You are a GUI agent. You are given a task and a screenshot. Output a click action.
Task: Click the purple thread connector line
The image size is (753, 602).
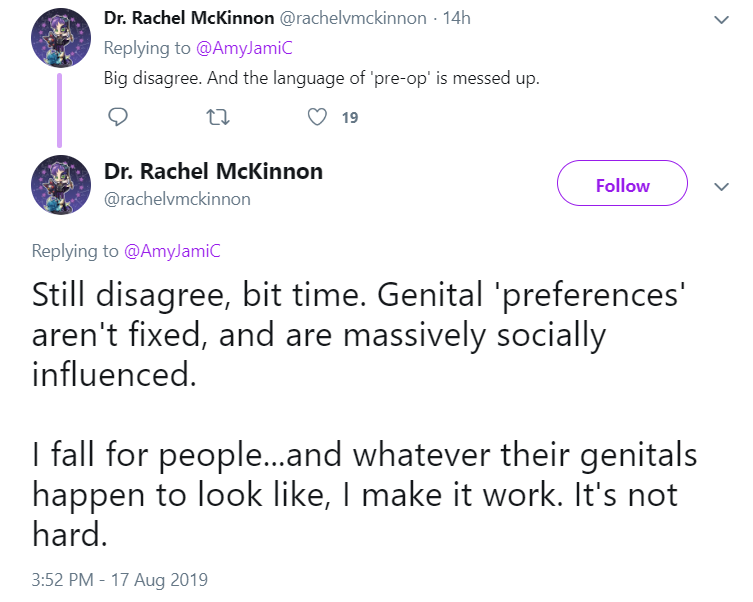point(60,110)
